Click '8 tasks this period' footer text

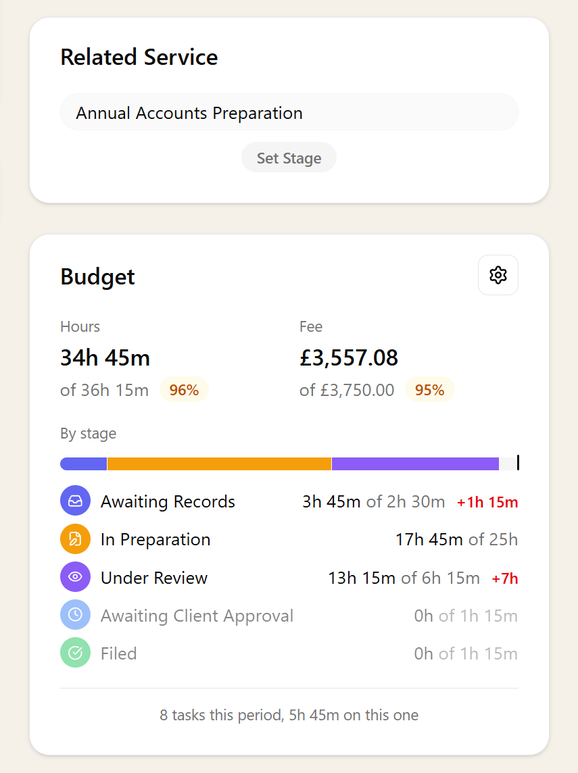point(220,715)
